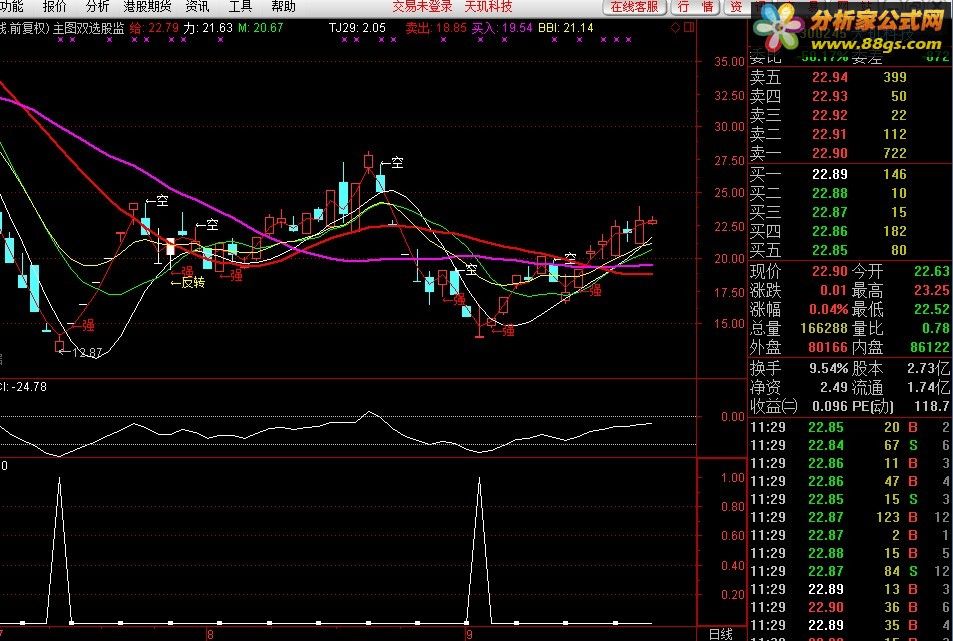Click the month 8 marker on time axis

click(210, 635)
